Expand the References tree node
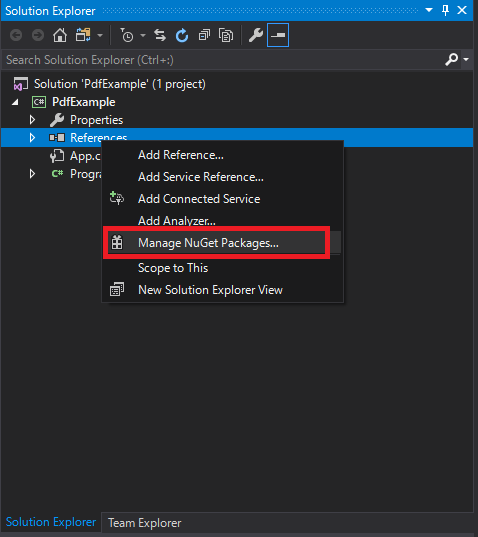Image resolution: width=478 pixels, height=537 pixels. (x=32, y=138)
